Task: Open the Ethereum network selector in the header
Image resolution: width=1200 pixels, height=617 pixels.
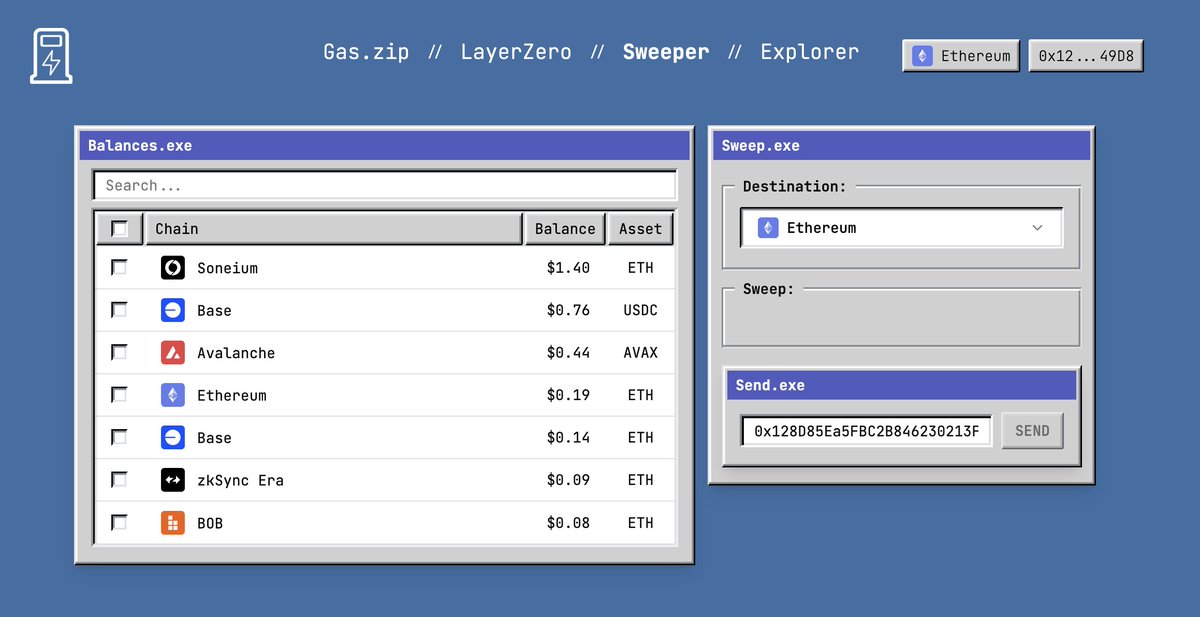Action: tap(961, 56)
